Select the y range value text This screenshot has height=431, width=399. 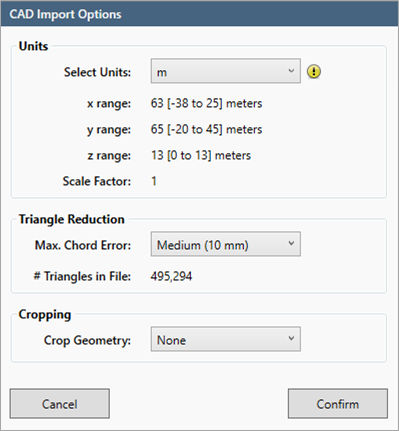206,129
